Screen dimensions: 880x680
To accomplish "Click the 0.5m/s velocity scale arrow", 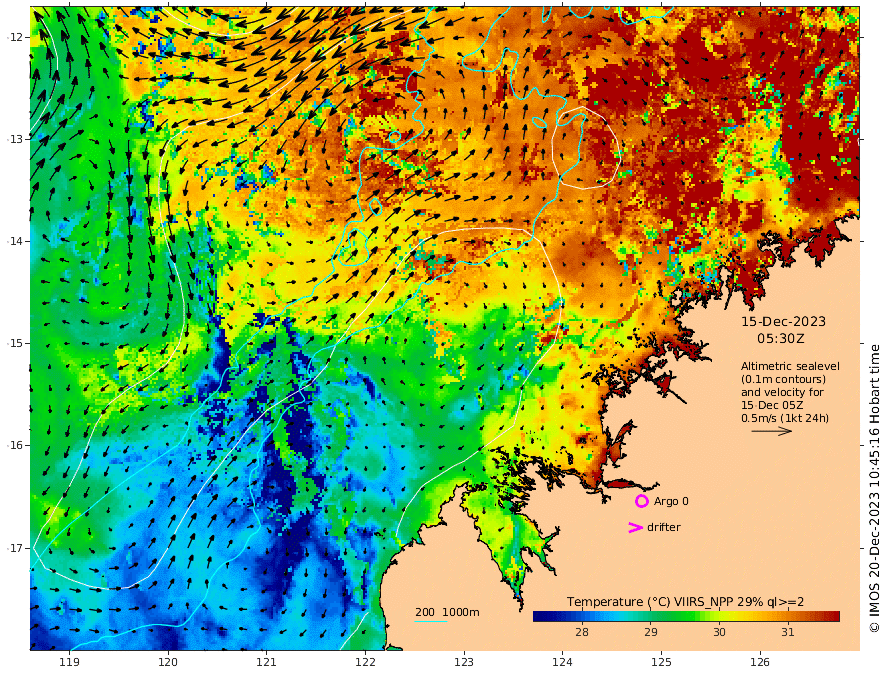I will tap(771, 431).
